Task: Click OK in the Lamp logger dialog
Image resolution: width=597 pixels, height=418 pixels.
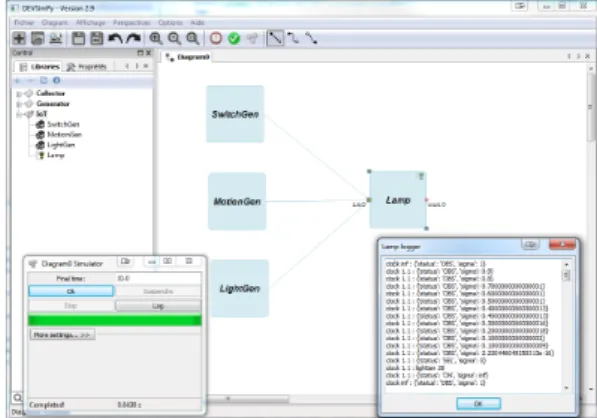Action: click(478, 404)
